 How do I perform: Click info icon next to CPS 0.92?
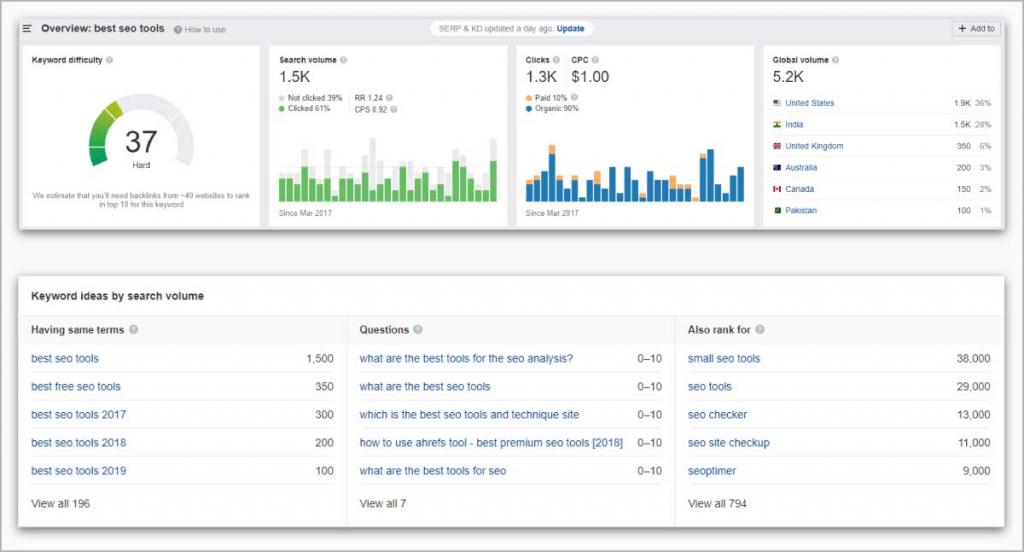click(394, 110)
